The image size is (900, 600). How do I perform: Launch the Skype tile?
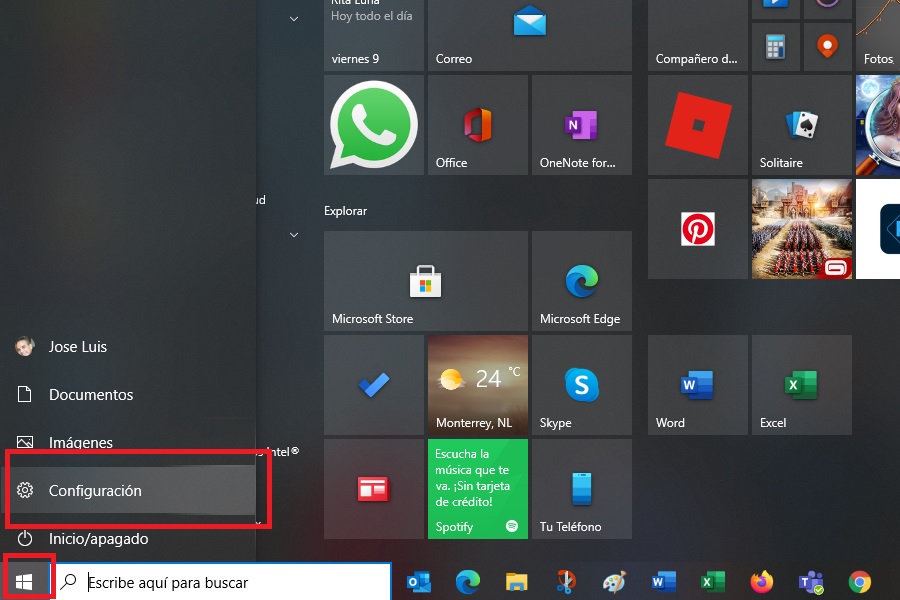(x=581, y=385)
